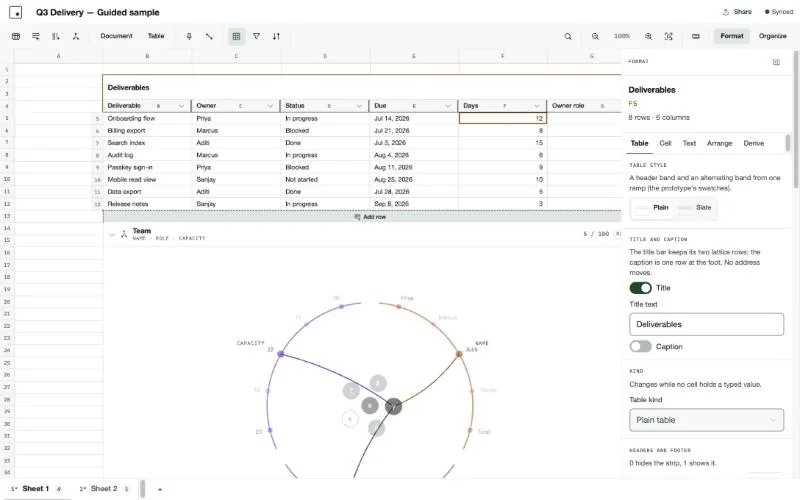
Task: Open the Document menu
Action: click(116, 36)
